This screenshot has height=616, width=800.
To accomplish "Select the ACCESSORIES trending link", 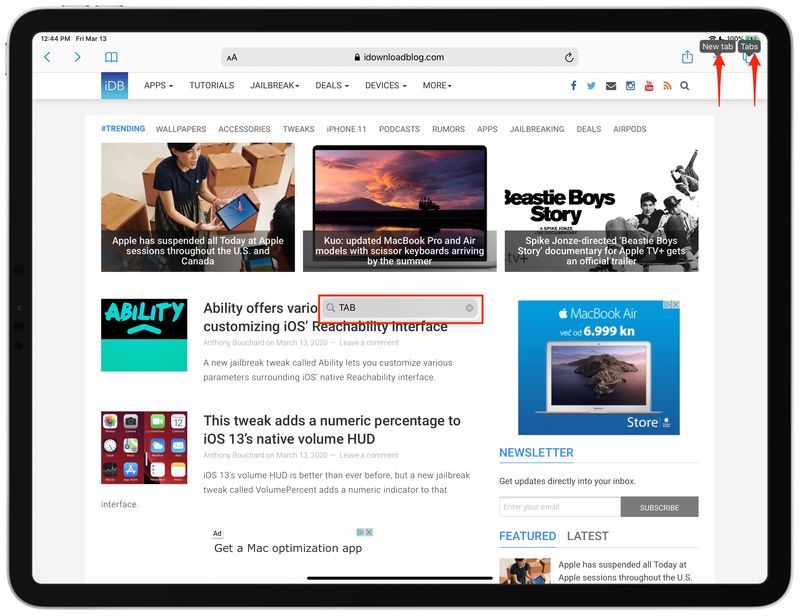I will (x=244, y=129).
